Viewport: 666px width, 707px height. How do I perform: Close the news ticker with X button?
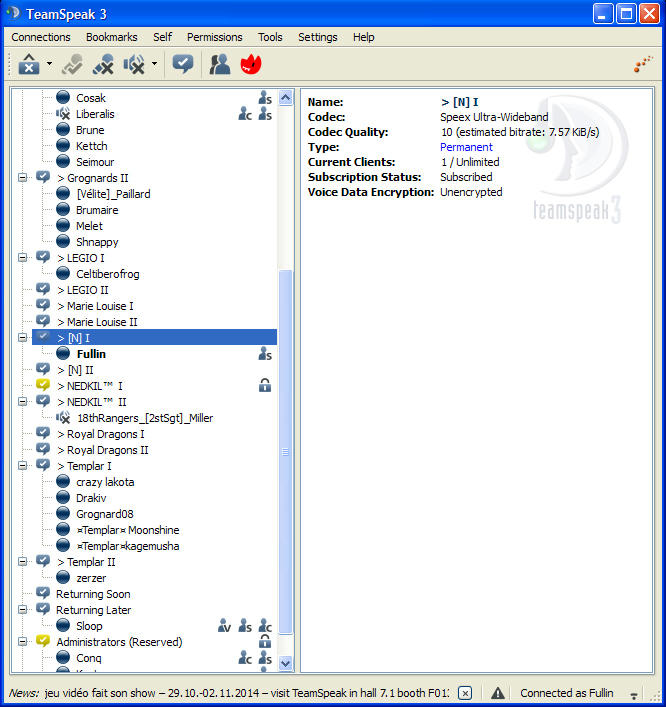click(x=465, y=693)
